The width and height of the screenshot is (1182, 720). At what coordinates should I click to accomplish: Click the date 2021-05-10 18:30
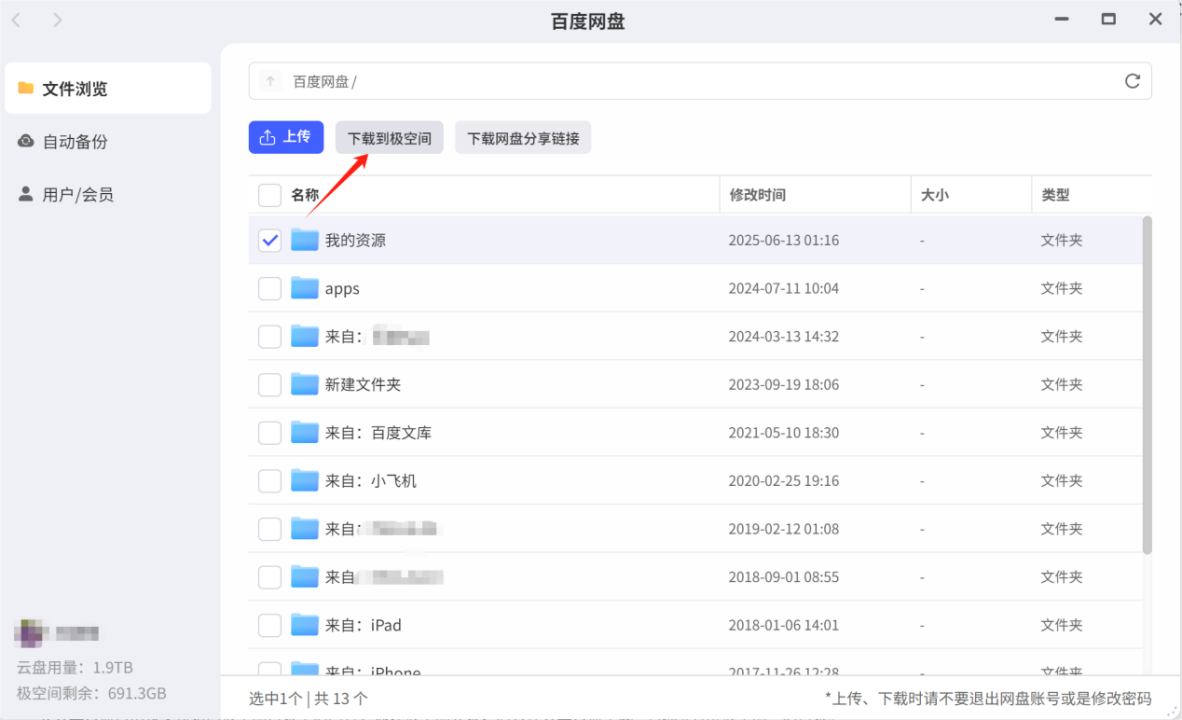pos(783,433)
